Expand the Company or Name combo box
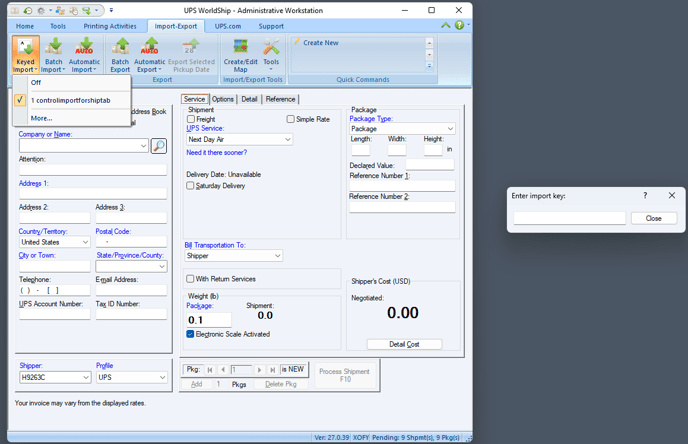This screenshot has width=688, height=444. point(143,146)
